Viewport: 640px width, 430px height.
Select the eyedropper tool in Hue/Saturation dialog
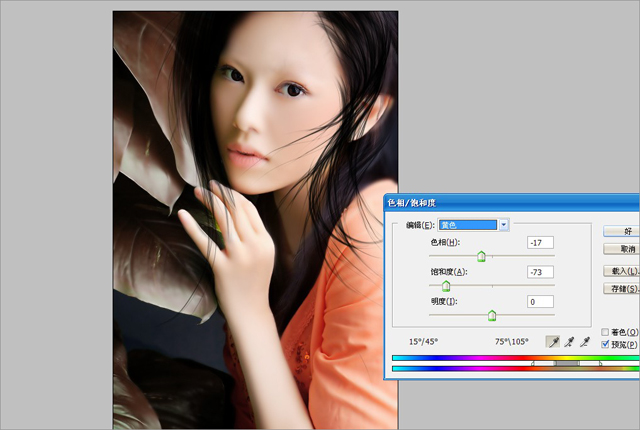[553, 342]
